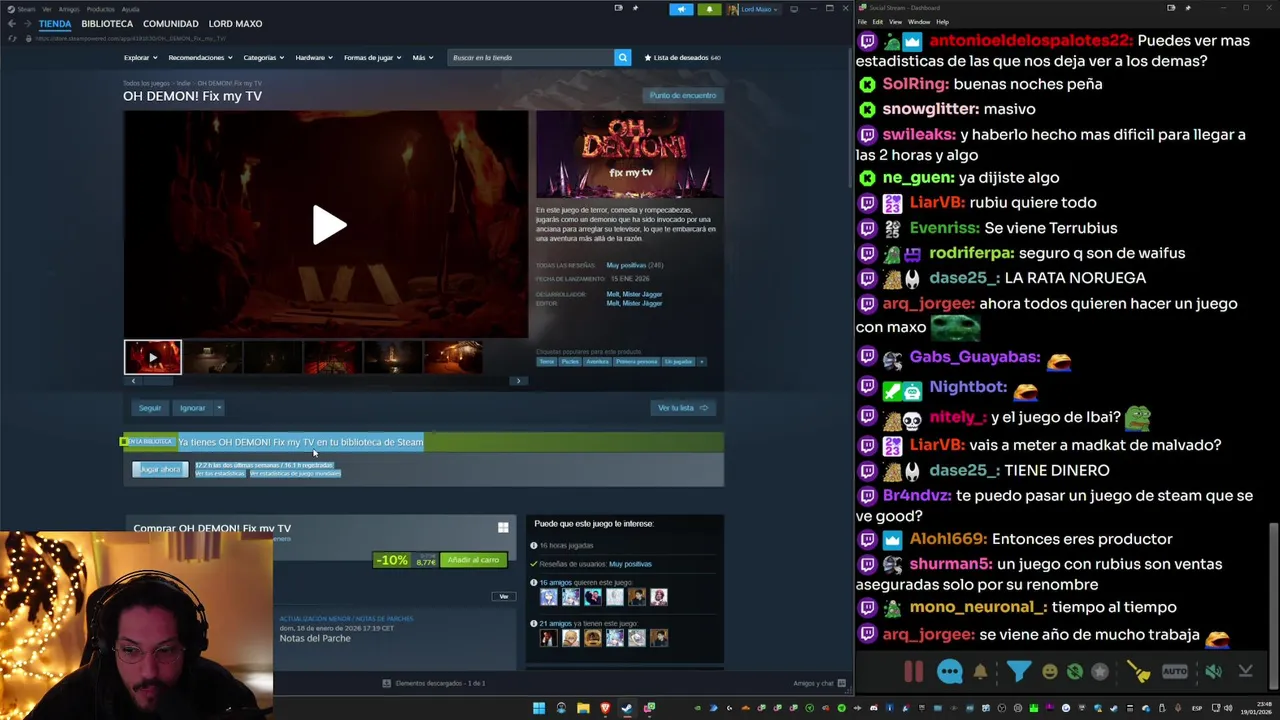
Task: Reload the Steam store page
Action: pos(12,38)
